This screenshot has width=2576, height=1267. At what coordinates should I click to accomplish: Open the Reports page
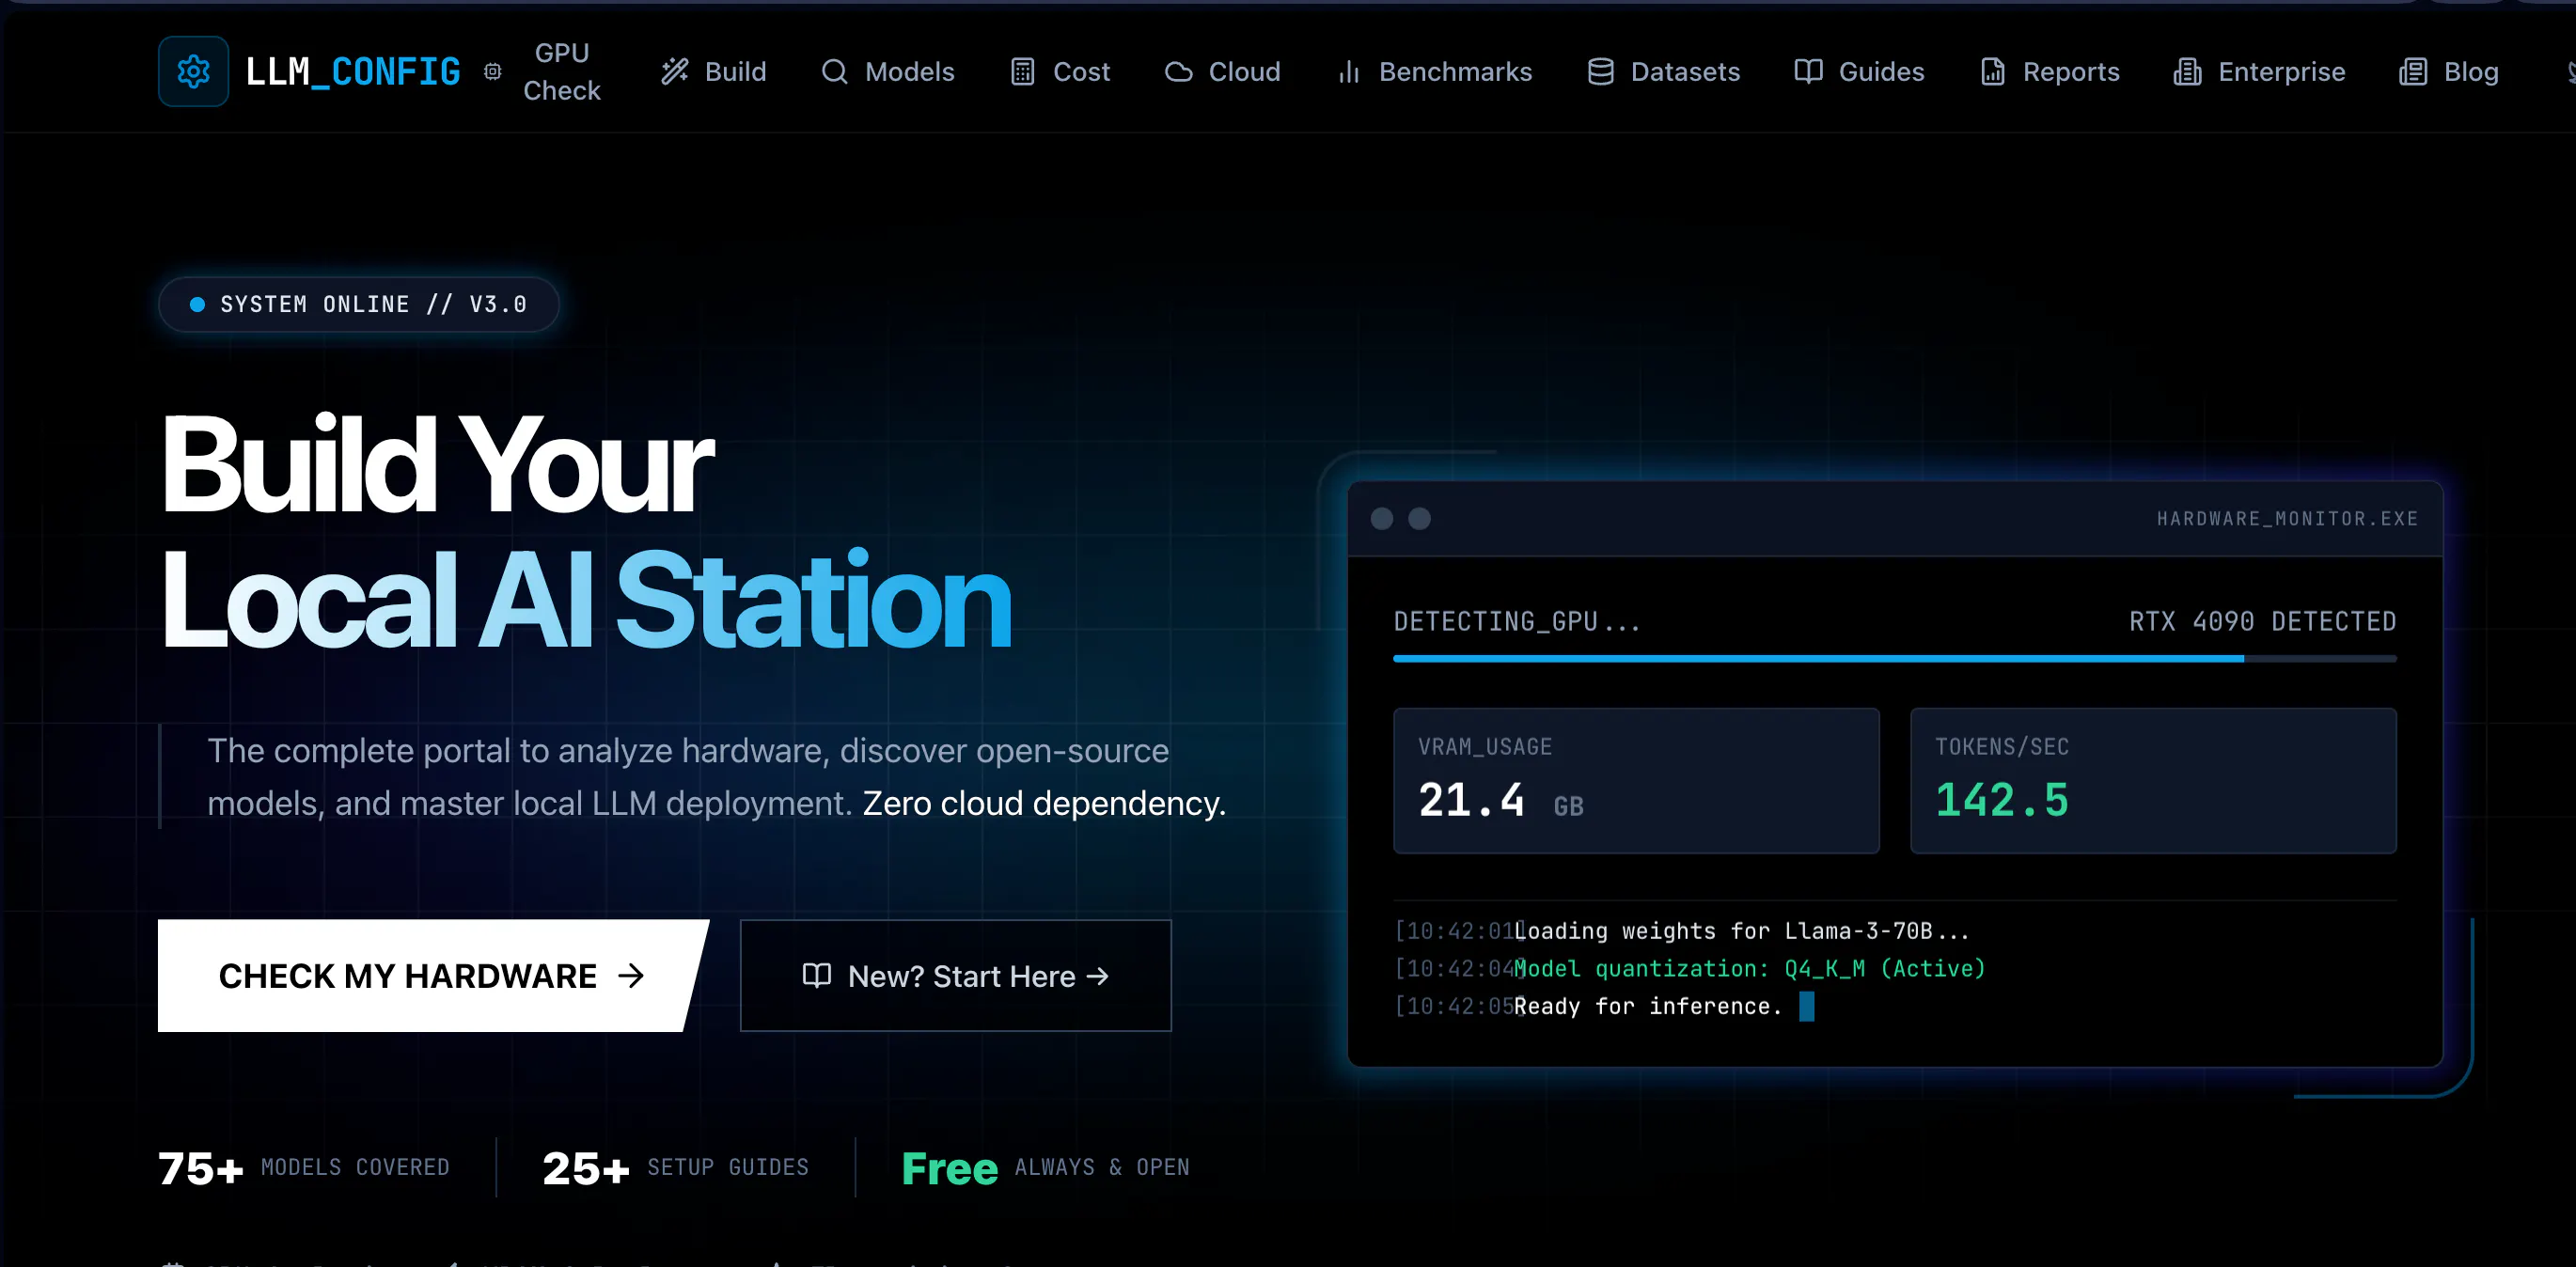point(2071,72)
